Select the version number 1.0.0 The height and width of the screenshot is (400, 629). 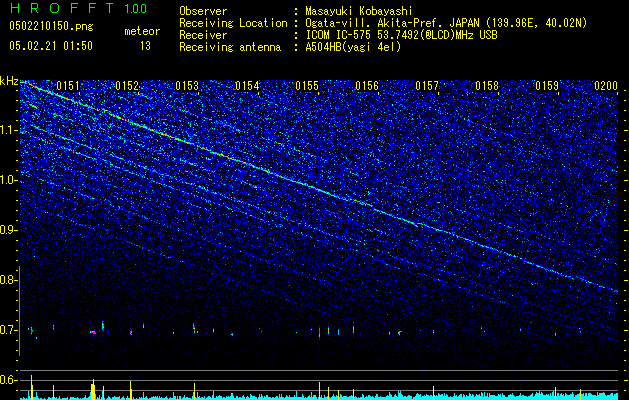[136, 9]
